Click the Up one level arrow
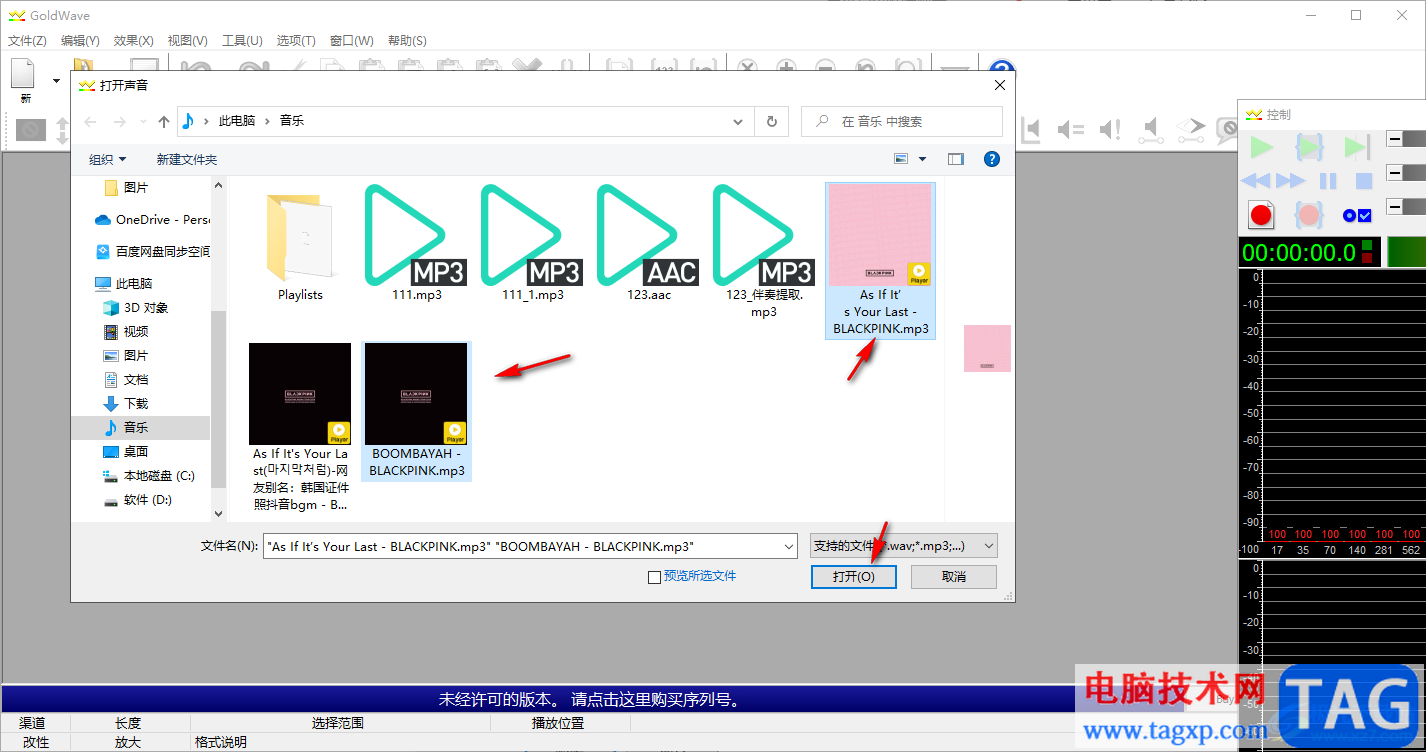 coord(164,121)
